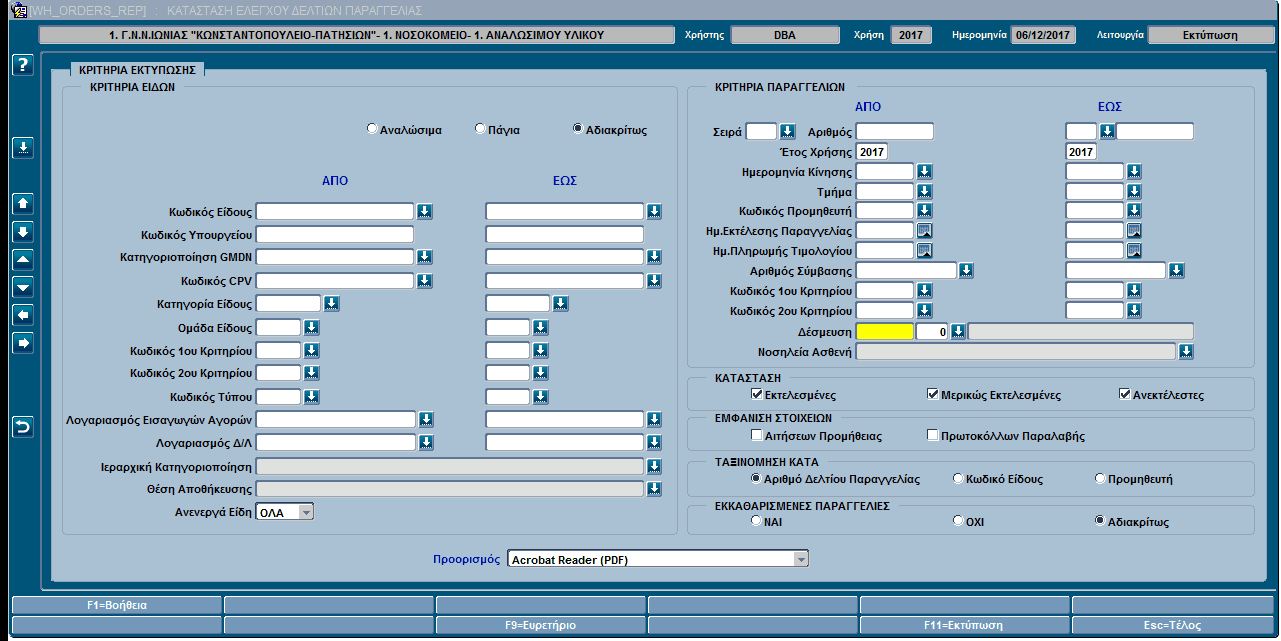This screenshot has width=1281, height=641.
Task: Open lookup for Κωδικός CPV ΑΠΟ field
Action: 425,281
